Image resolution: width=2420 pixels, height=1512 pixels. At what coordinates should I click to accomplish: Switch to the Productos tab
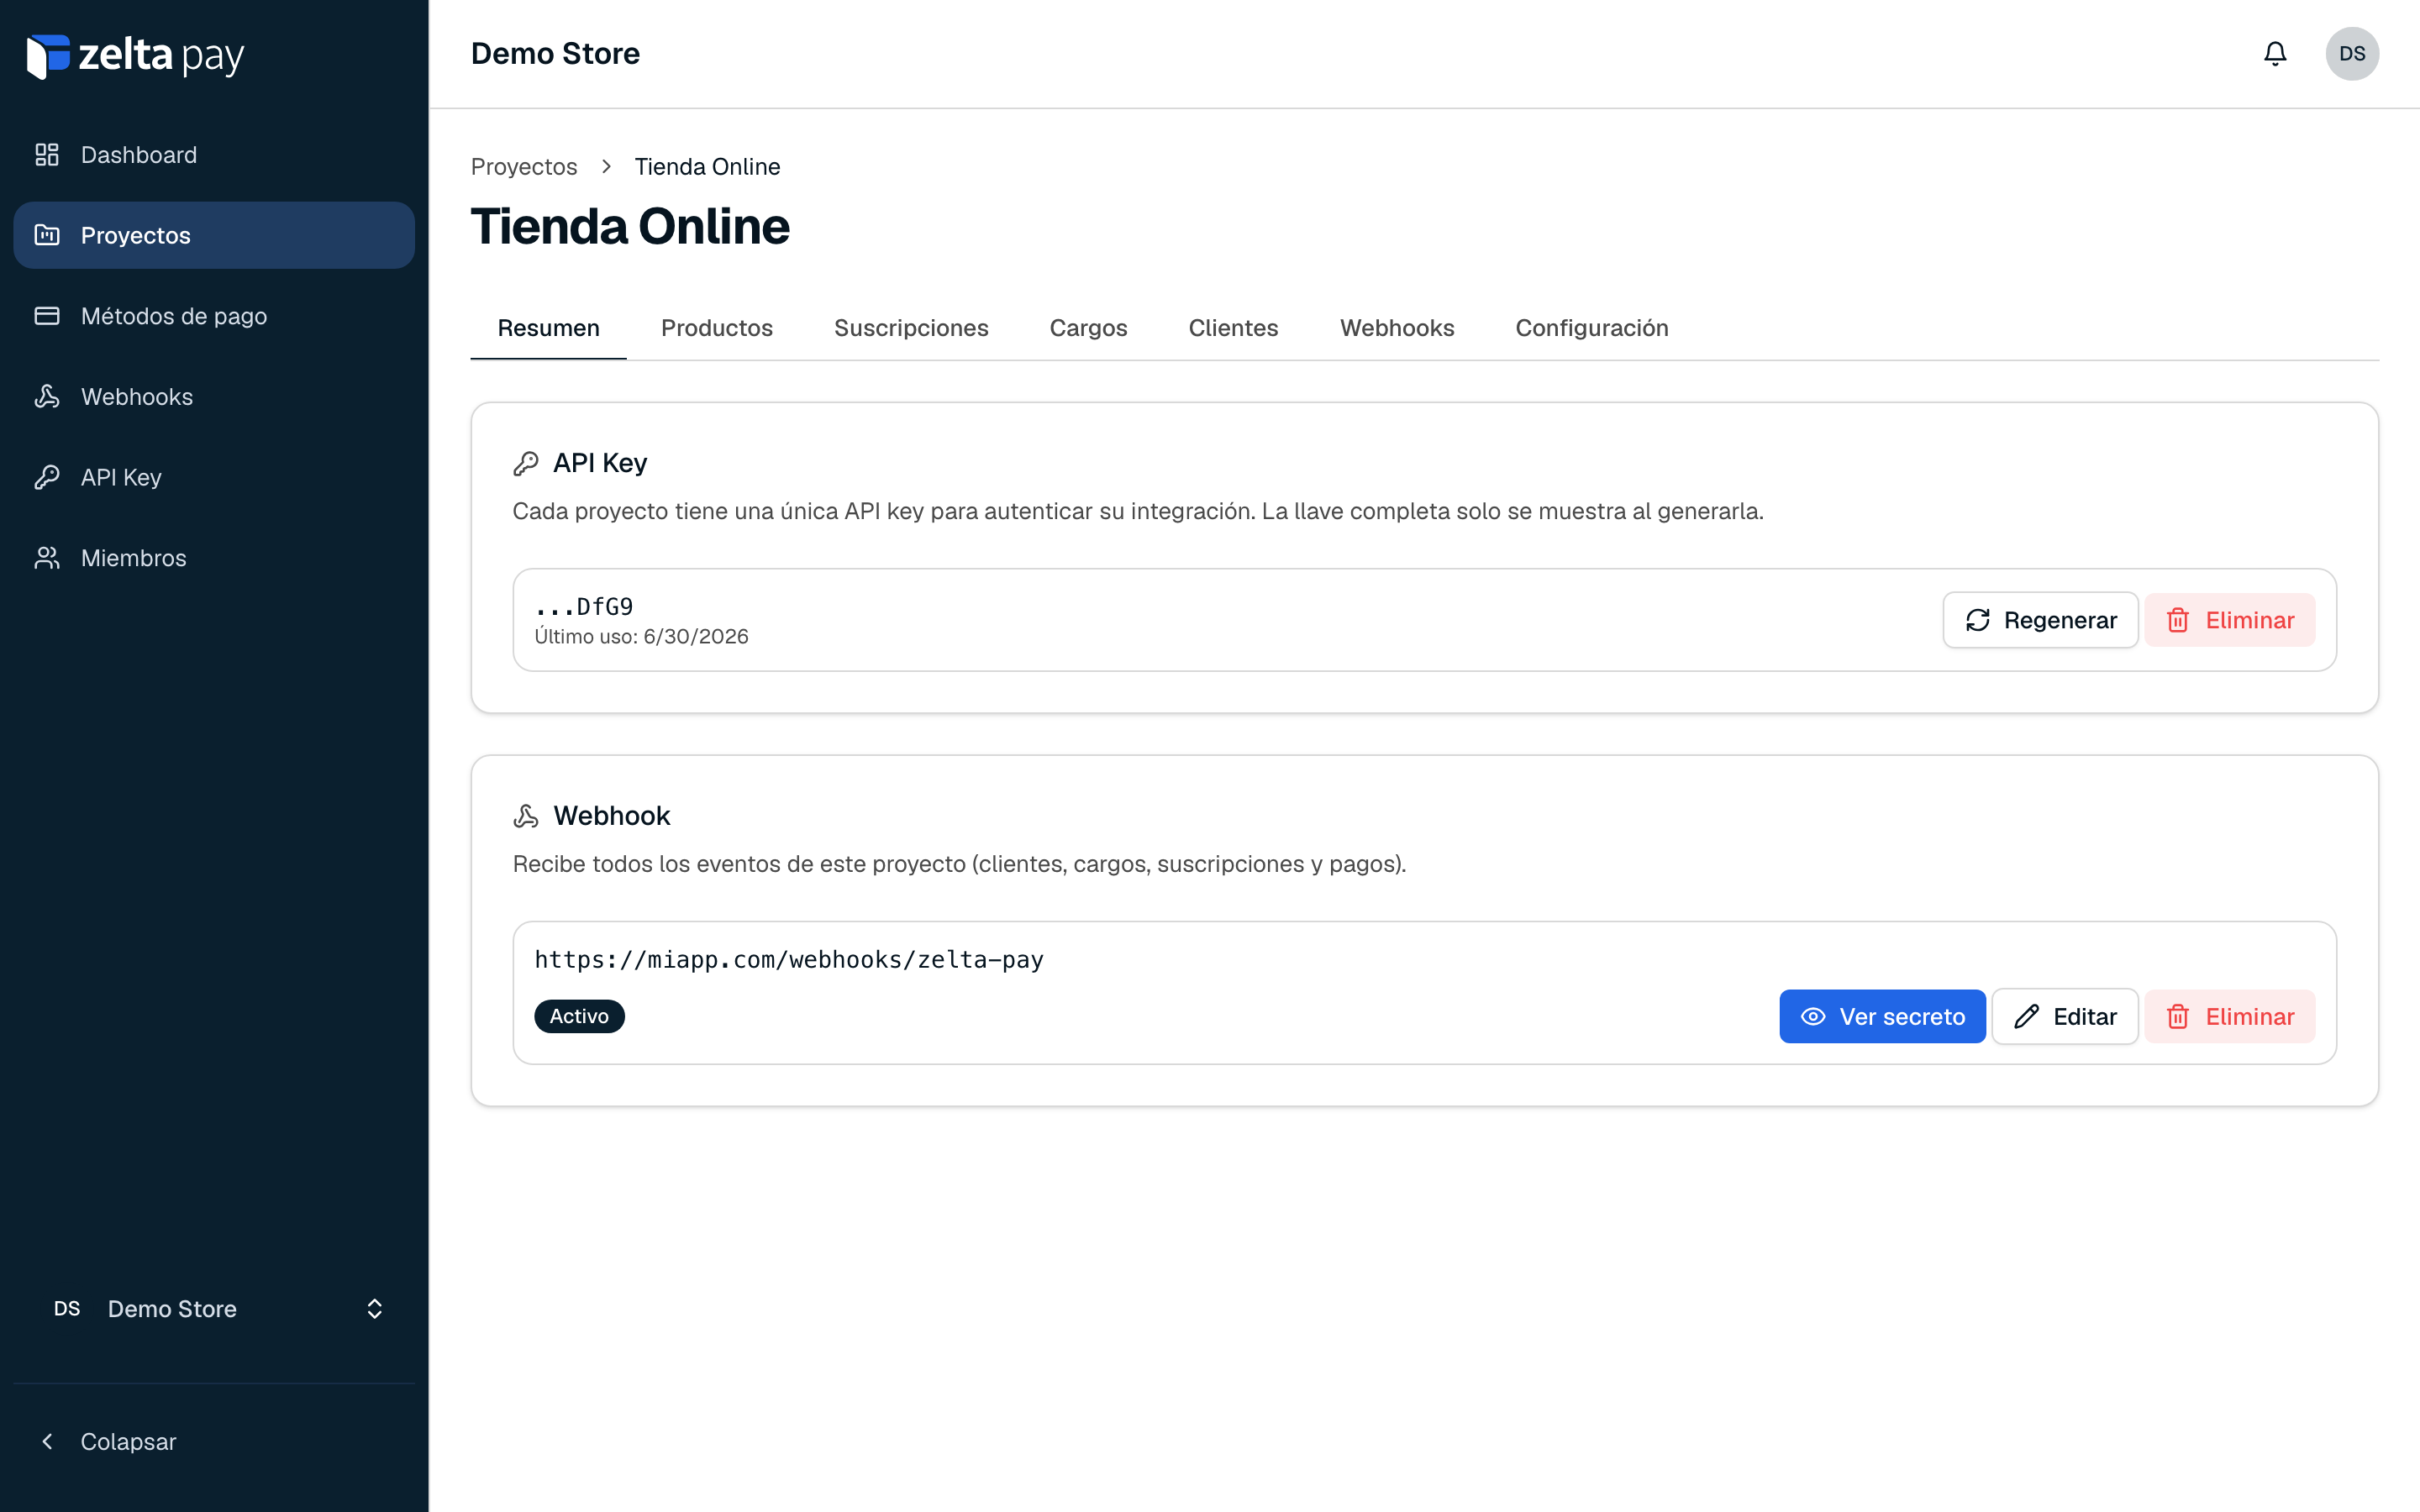[717, 328]
